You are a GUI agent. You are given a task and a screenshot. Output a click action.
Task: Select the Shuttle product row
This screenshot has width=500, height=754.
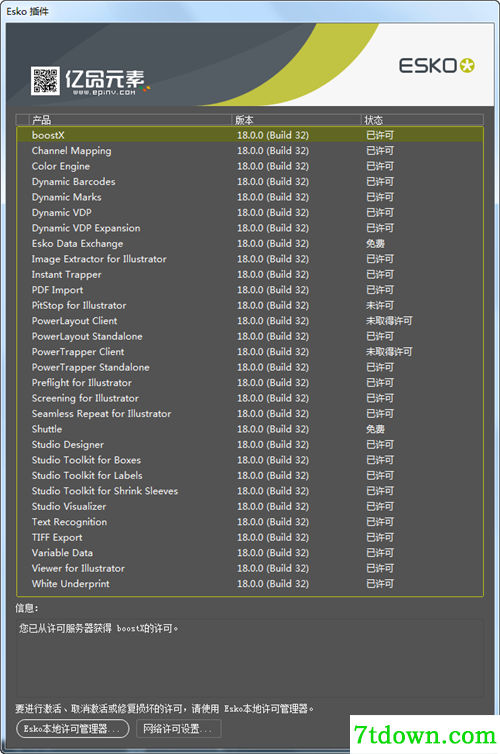pyautogui.click(x=250, y=429)
